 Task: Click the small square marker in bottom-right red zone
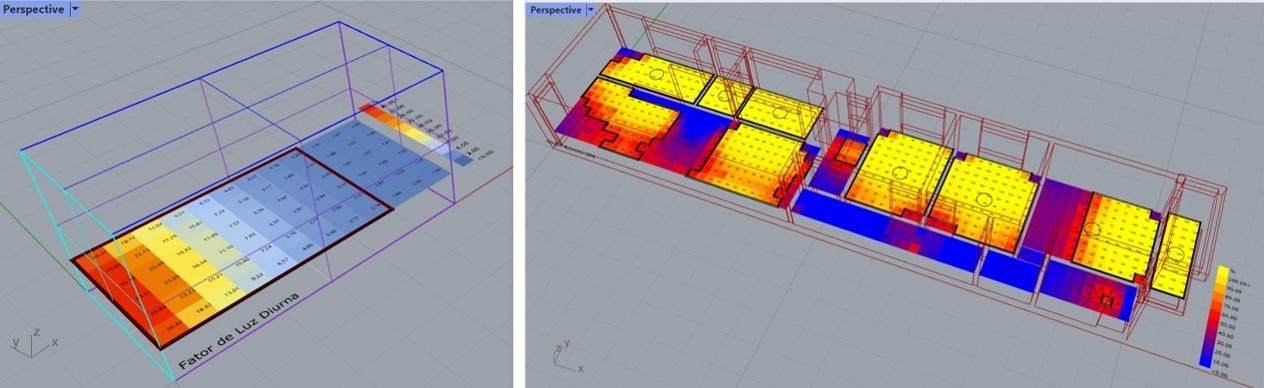pos(1106,298)
